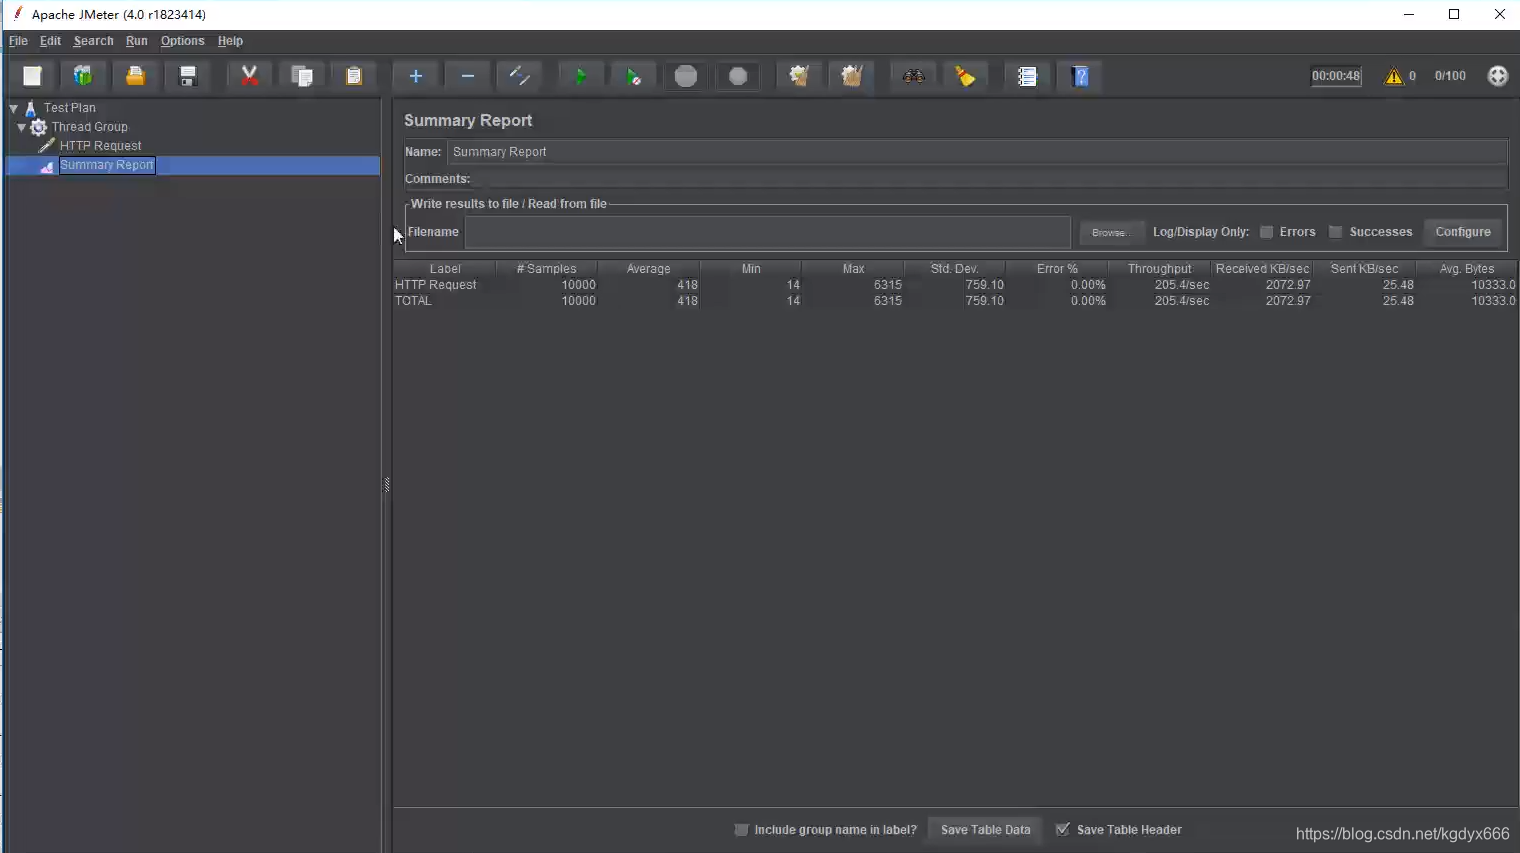Collapse the Test Plan tree node

point(14,108)
